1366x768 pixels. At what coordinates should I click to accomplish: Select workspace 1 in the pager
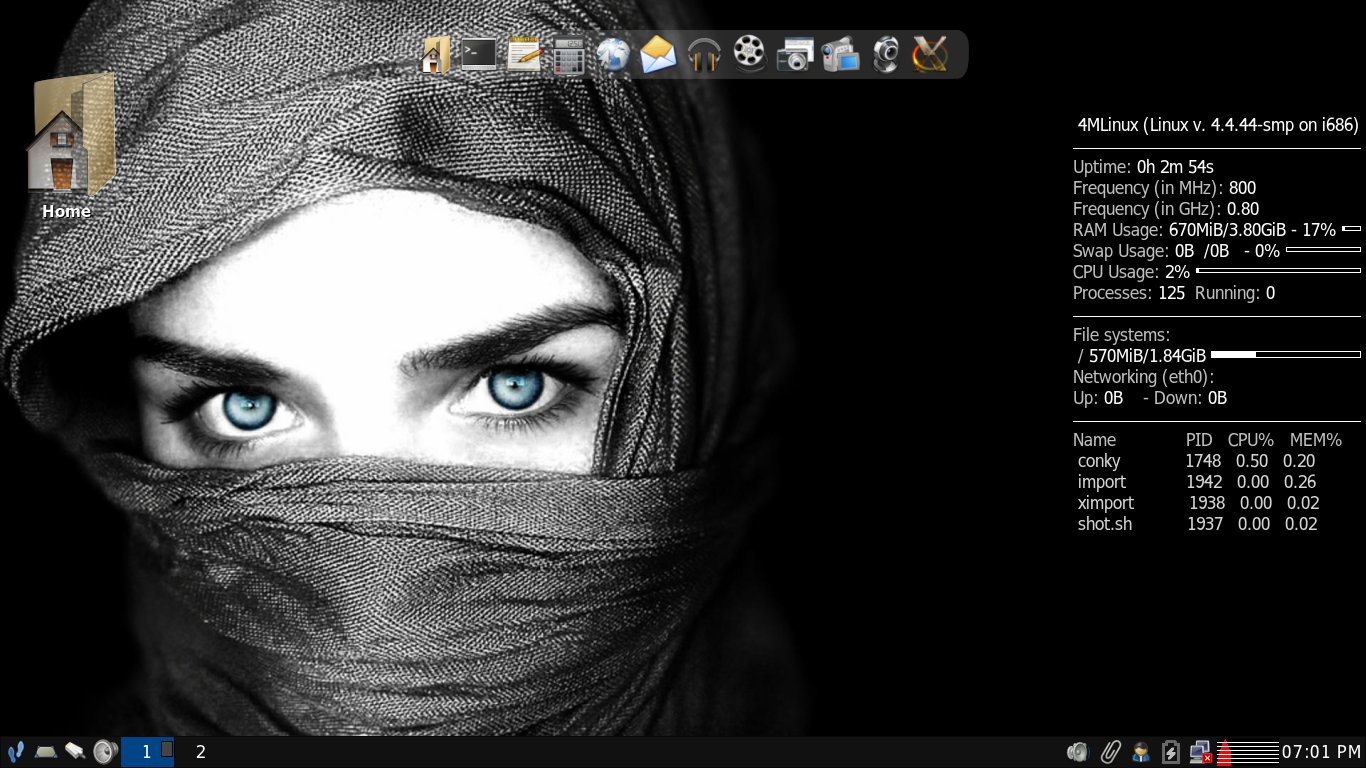click(147, 752)
